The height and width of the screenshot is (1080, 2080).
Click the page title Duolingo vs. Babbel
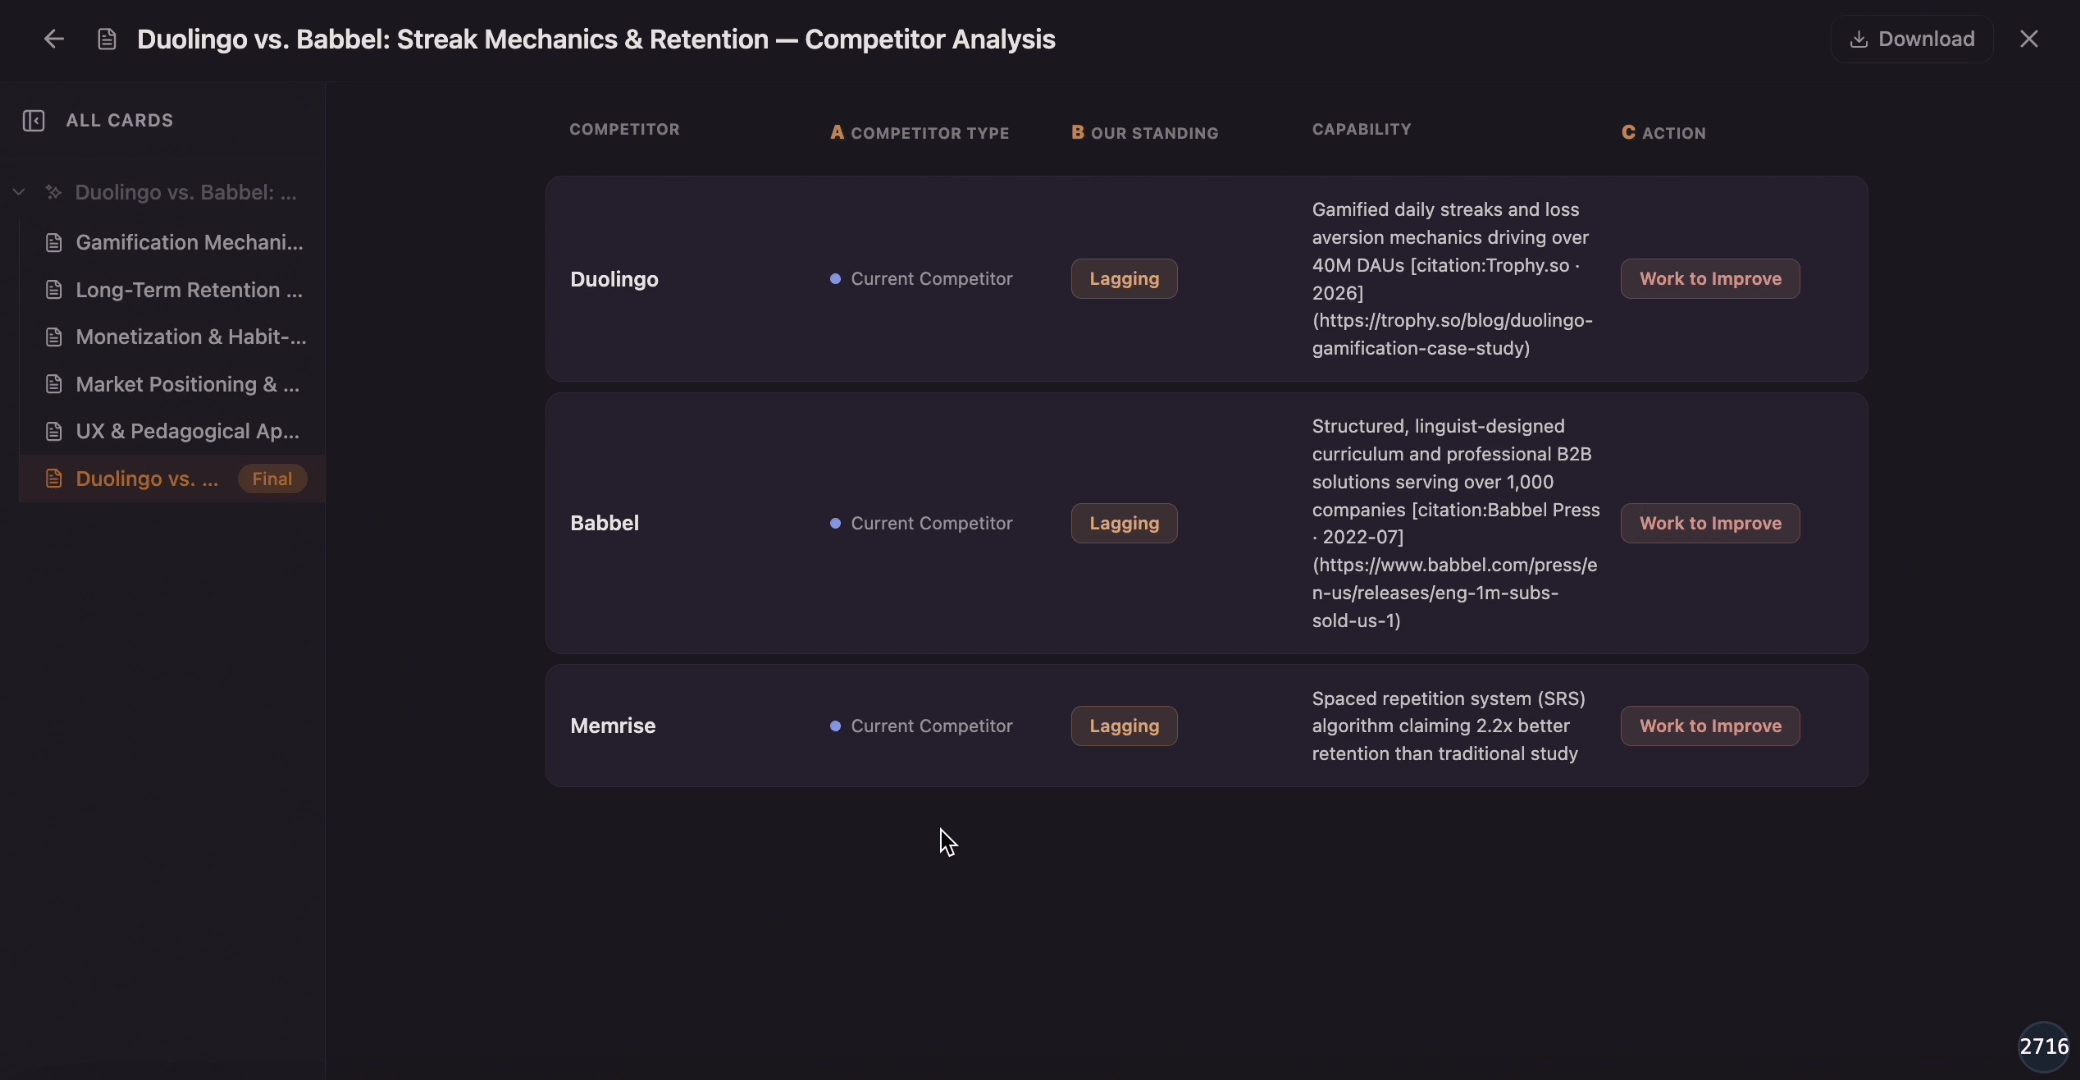coord(596,39)
